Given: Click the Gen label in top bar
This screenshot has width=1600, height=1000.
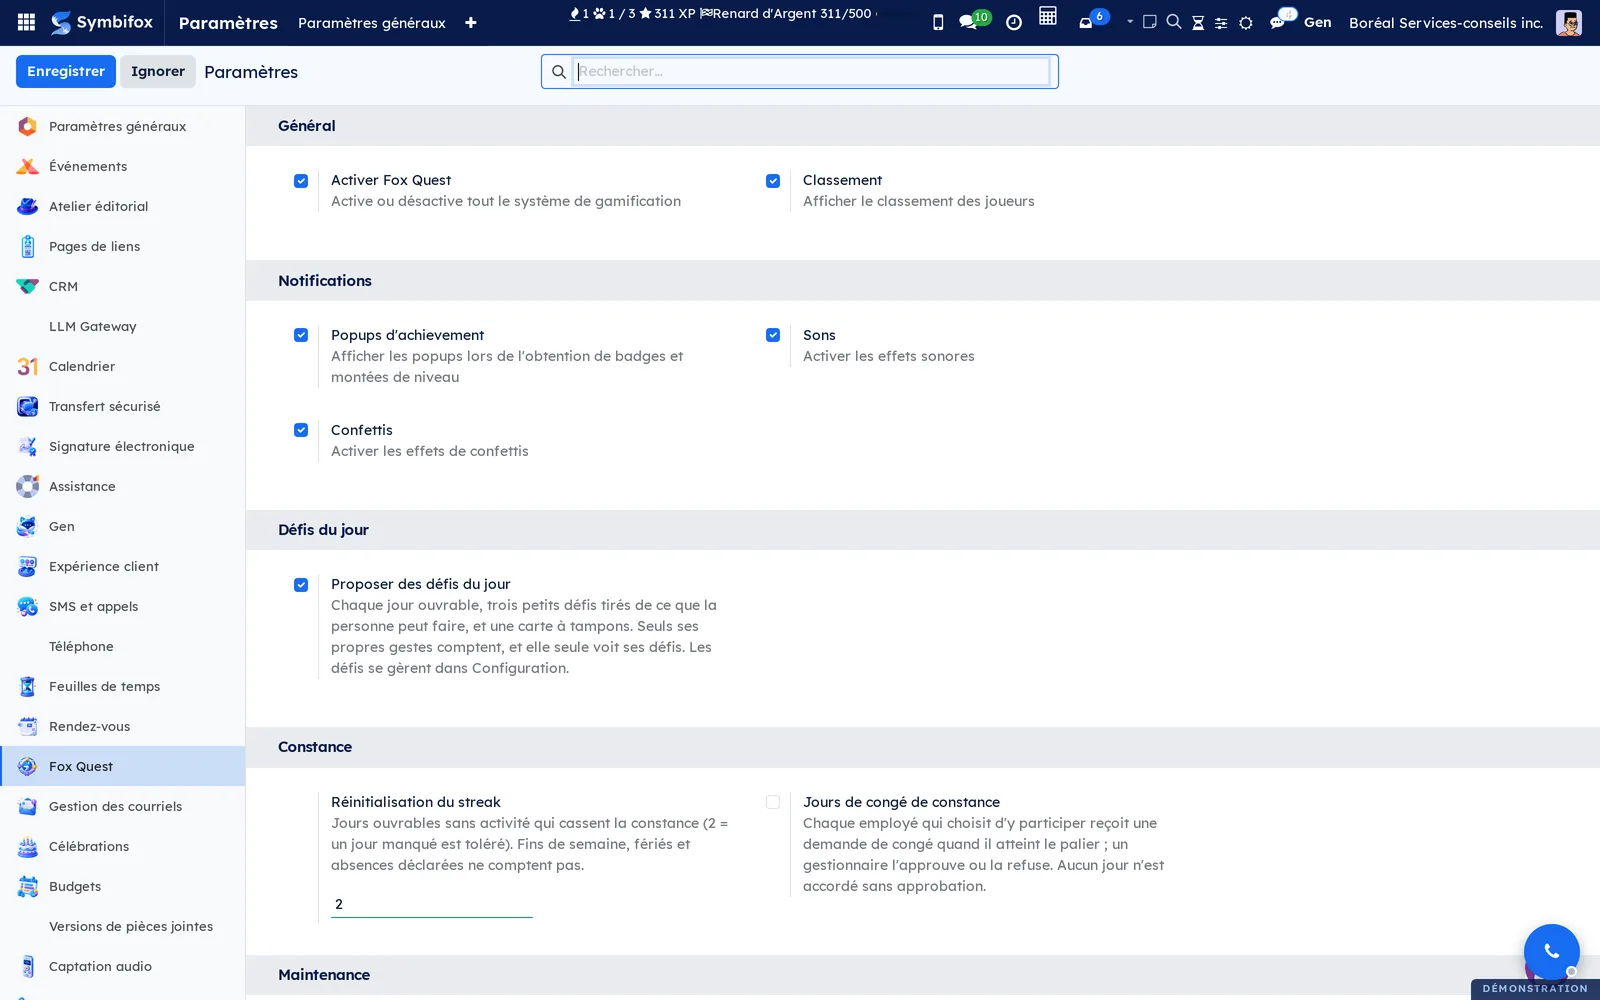Looking at the screenshot, I should pyautogui.click(x=1317, y=22).
